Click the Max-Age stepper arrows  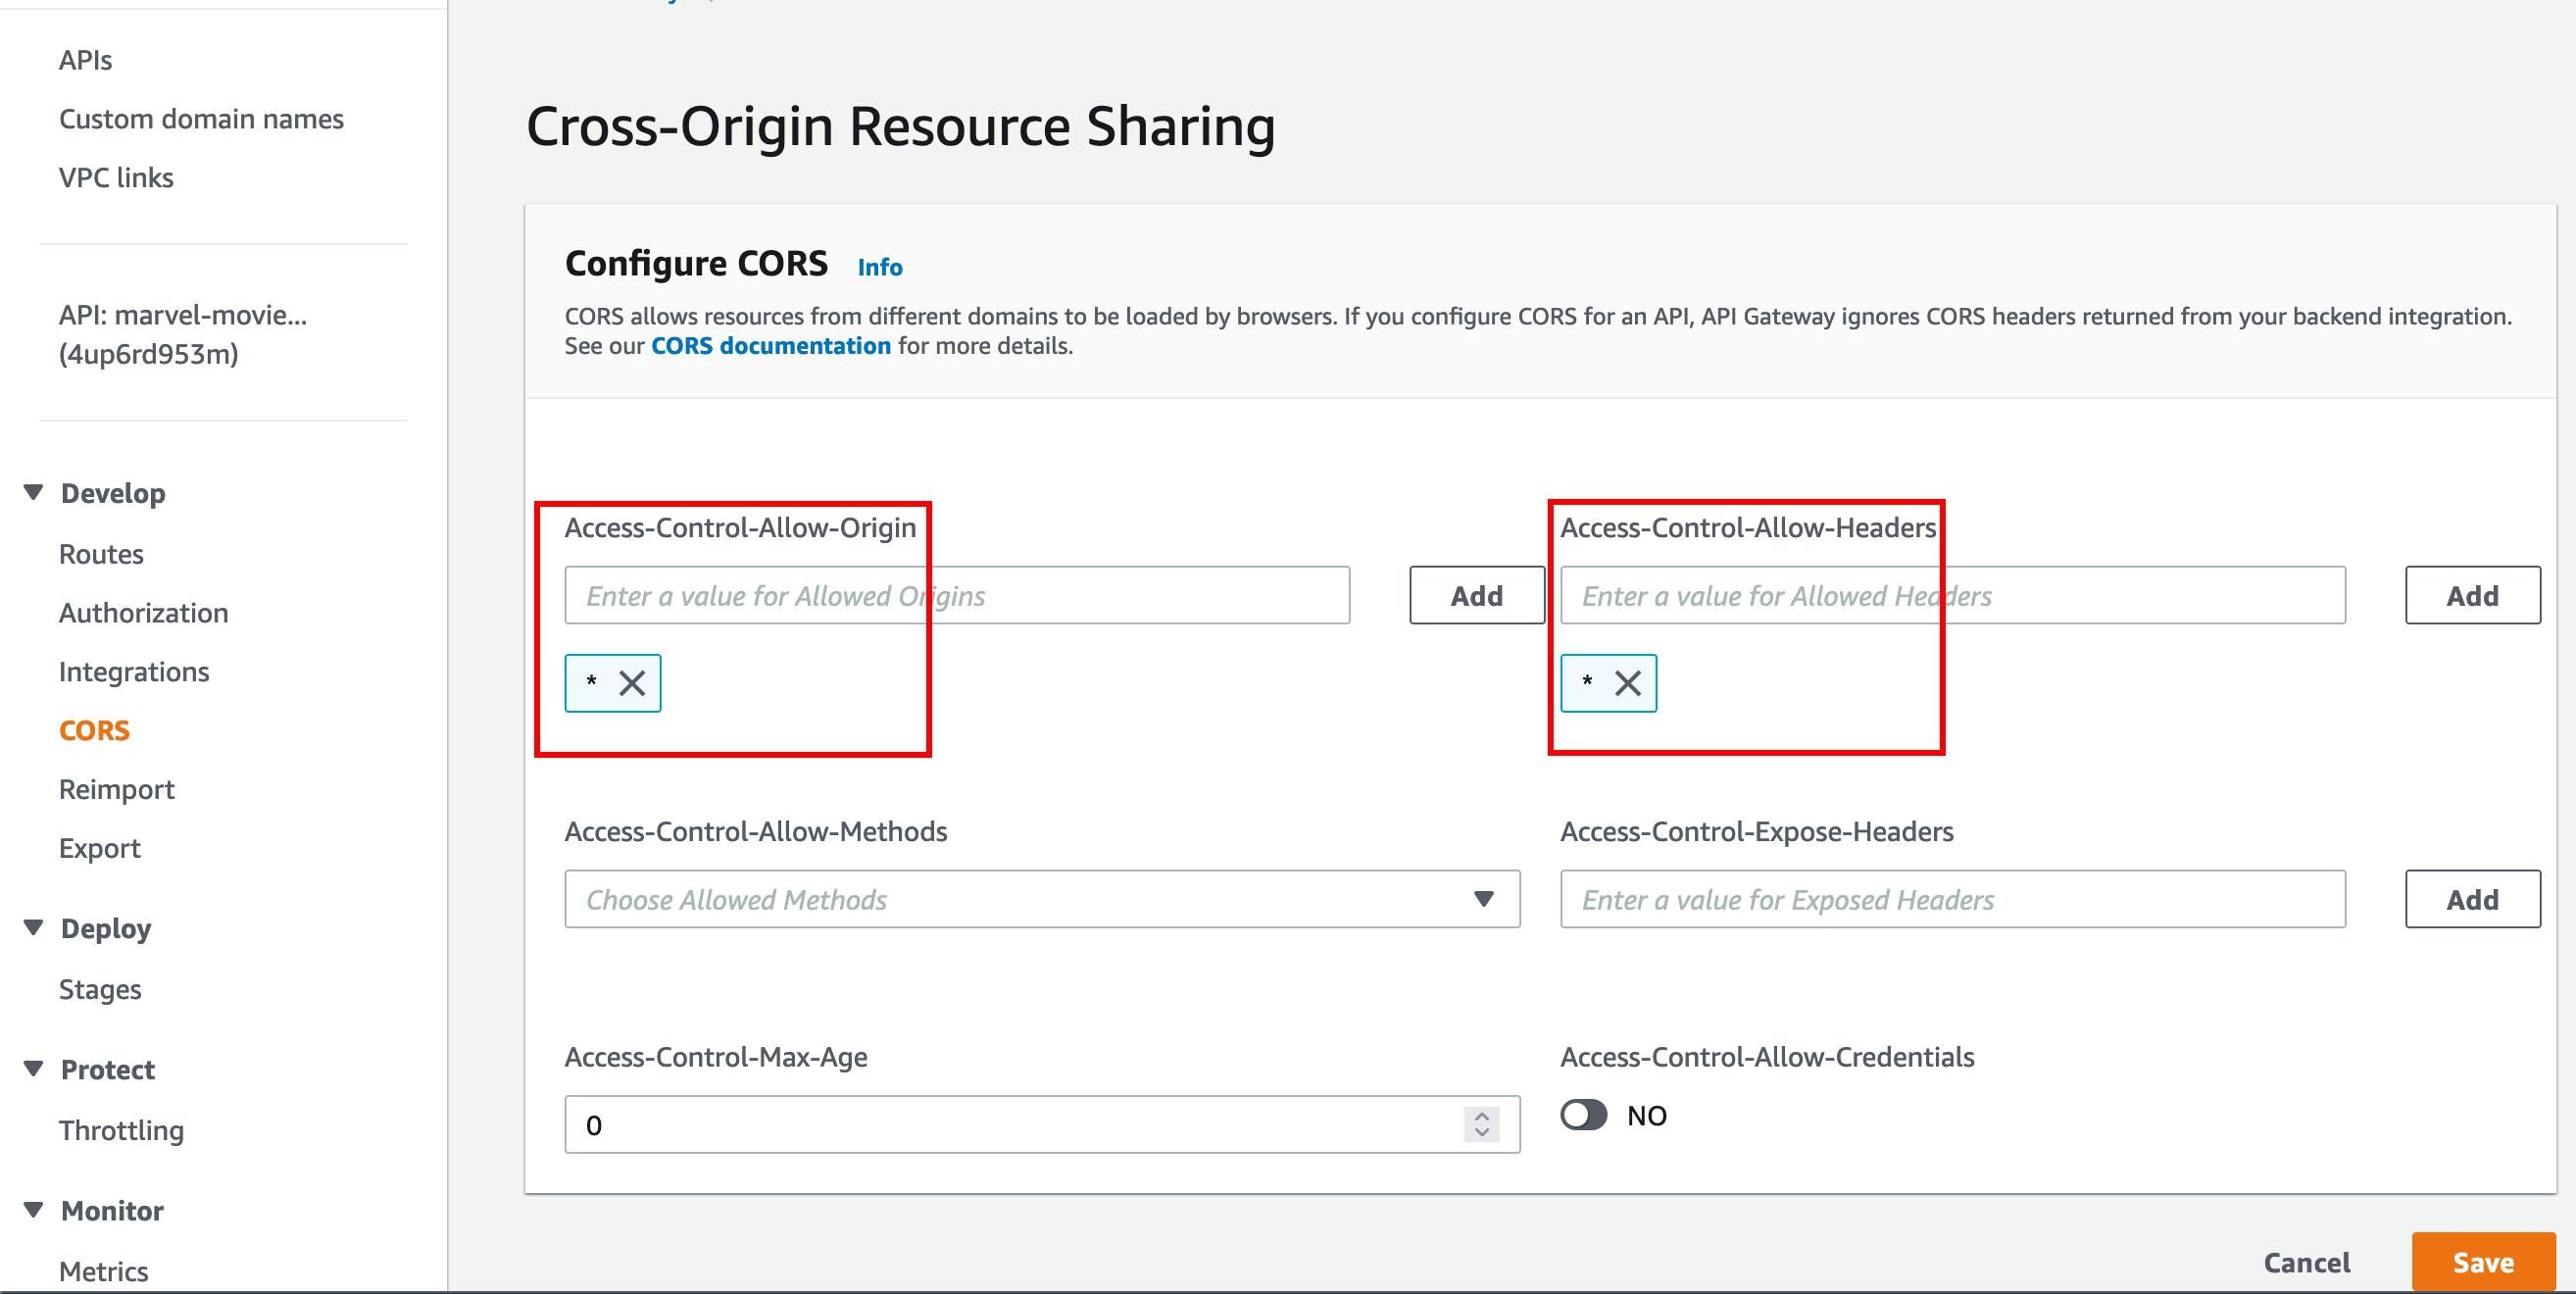tap(1482, 1124)
